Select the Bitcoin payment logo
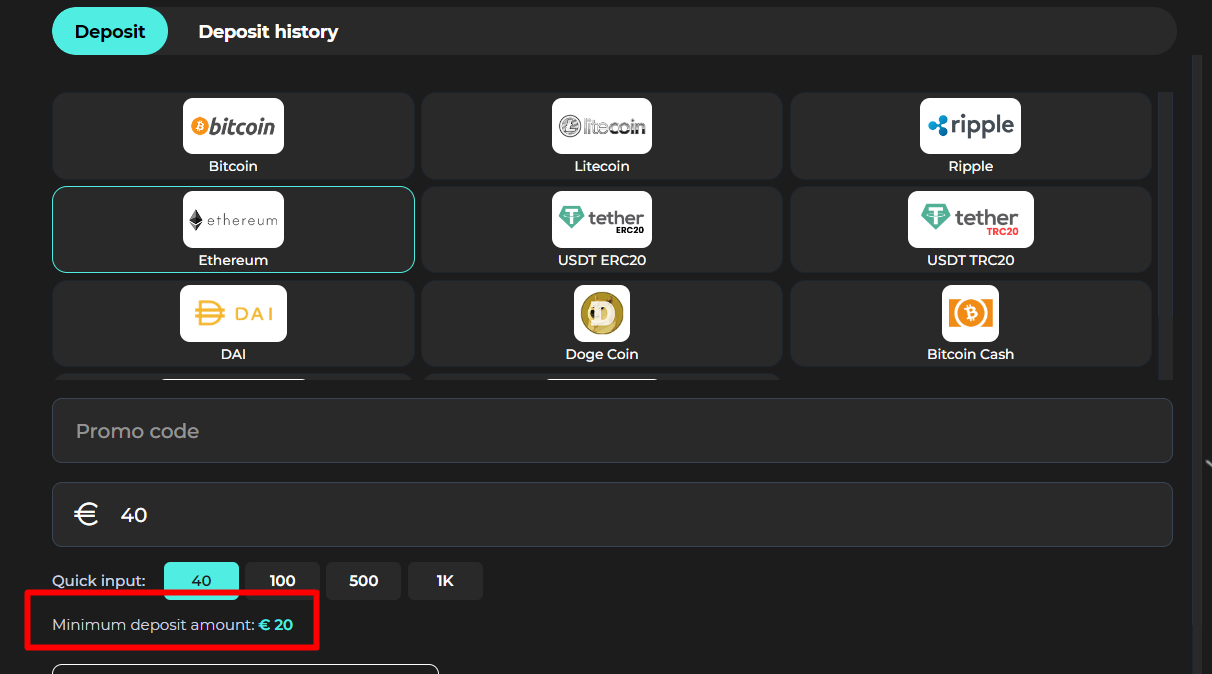 click(x=233, y=126)
